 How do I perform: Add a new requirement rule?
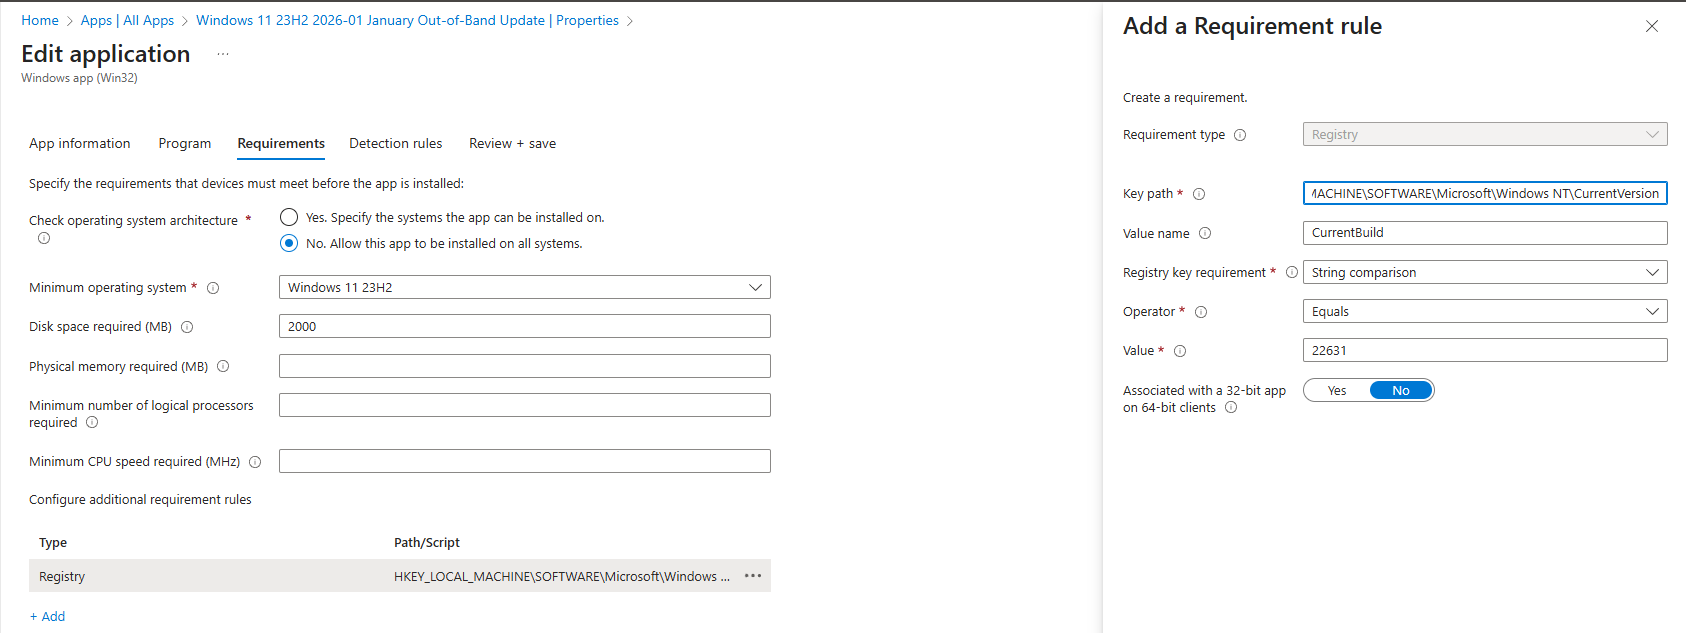coord(47,617)
